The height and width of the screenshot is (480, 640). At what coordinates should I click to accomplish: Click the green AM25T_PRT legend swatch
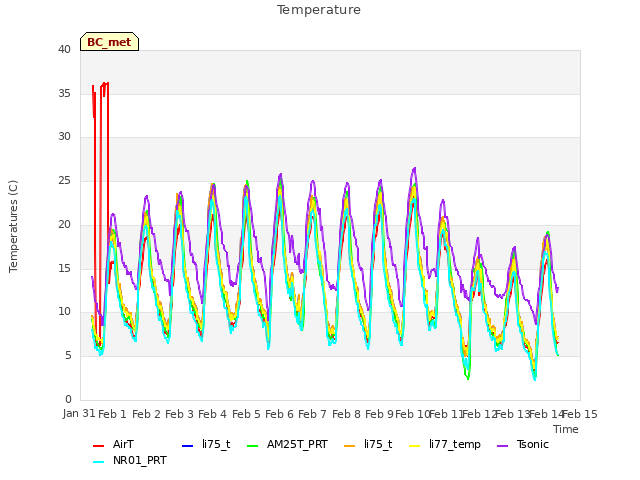(253, 446)
